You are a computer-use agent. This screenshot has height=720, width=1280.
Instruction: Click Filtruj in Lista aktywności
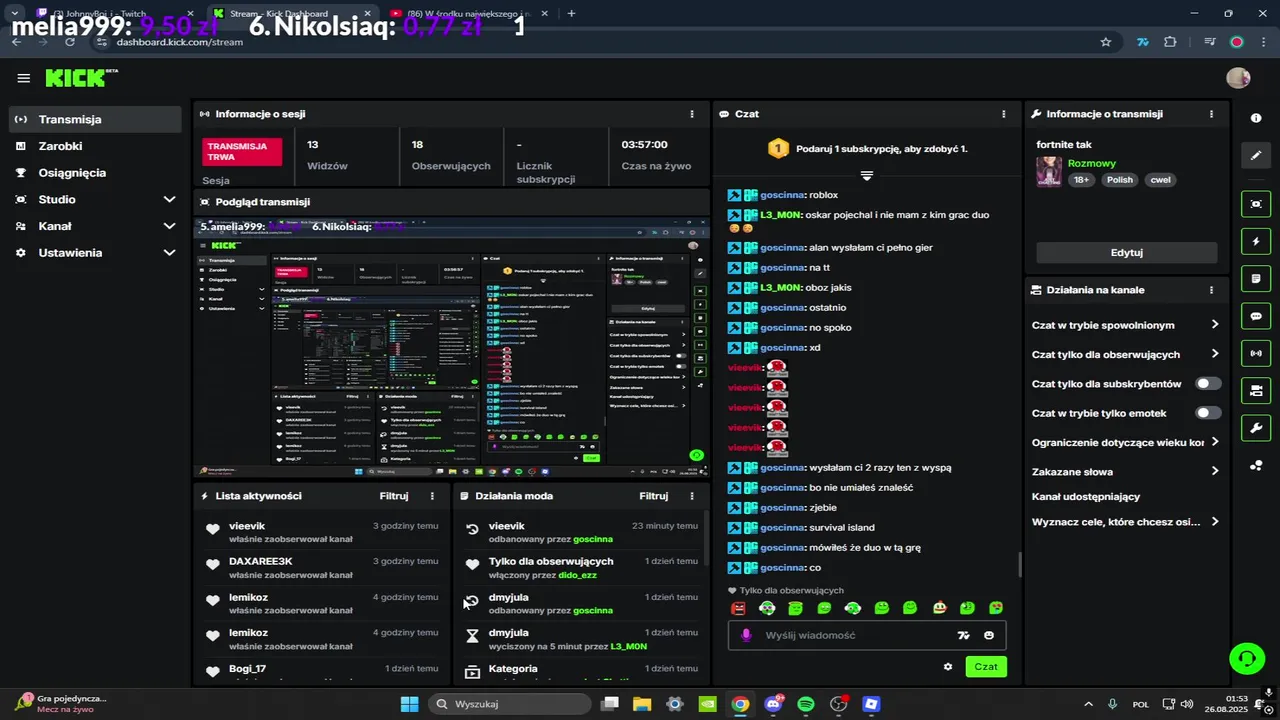pos(394,496)
